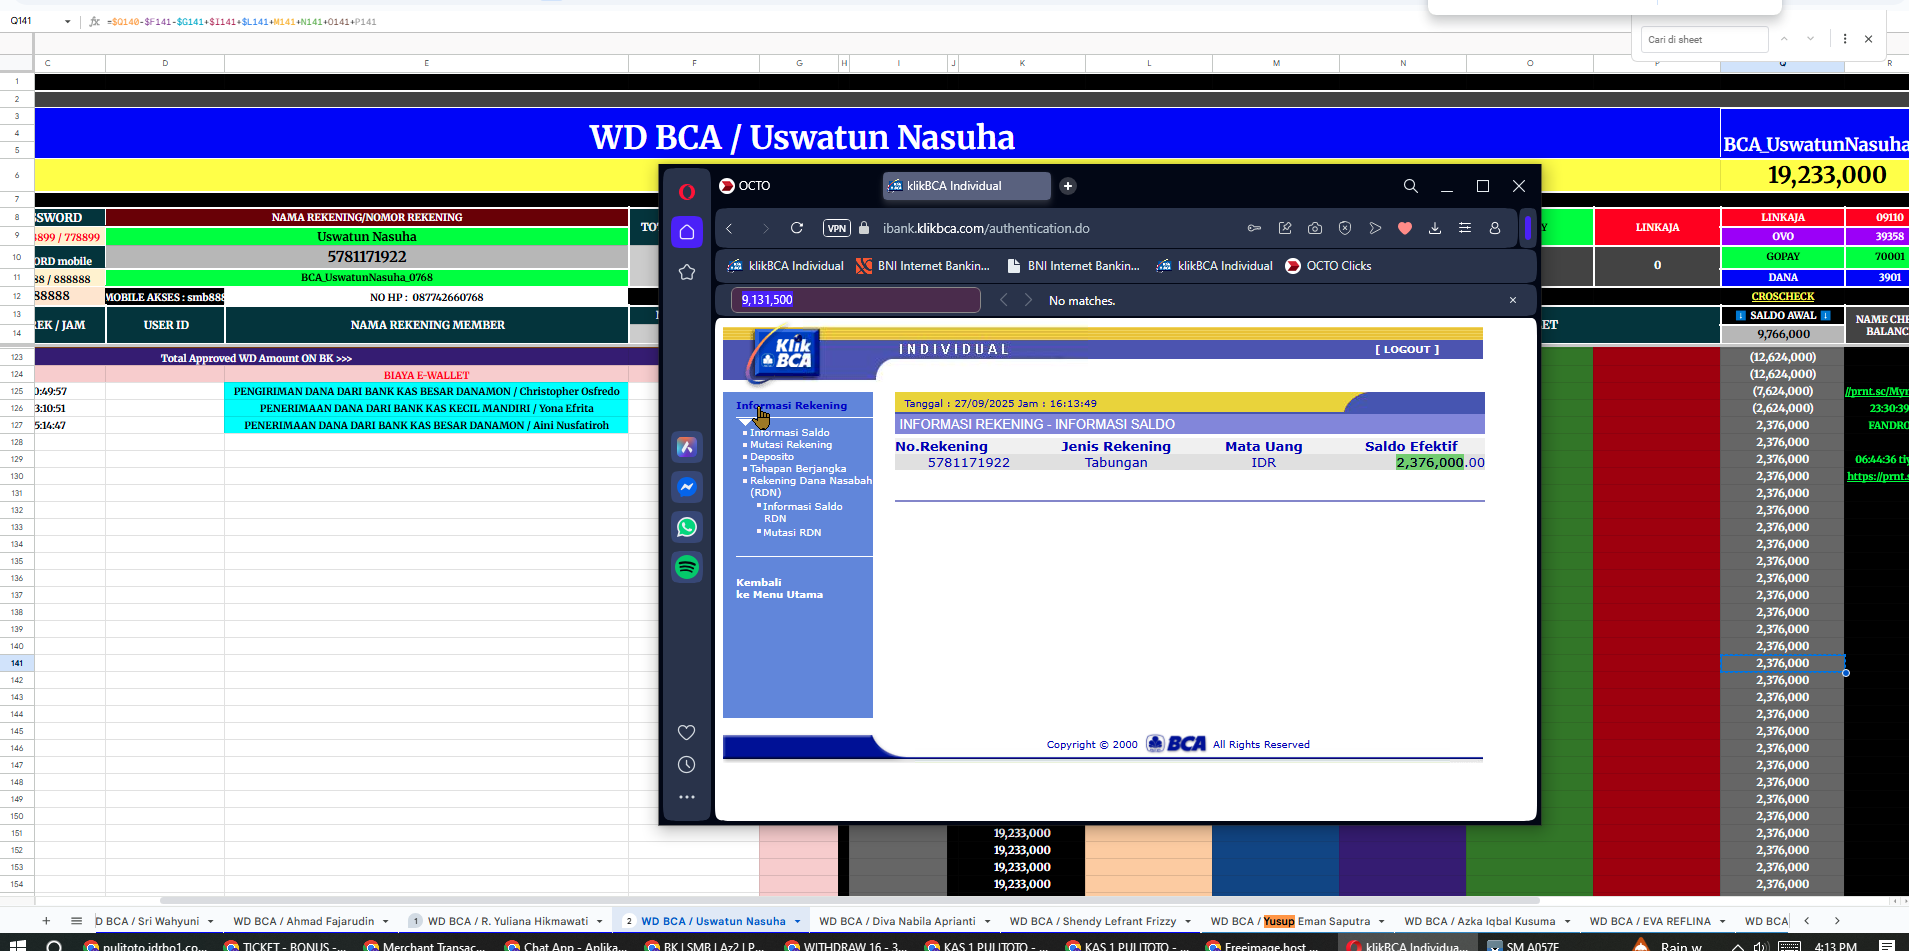This screenshot has height=951, width=1909.
Task: Switch to WD BCA / Azka Iqbal Kusuma sheet
Action: [x=1479, y=921]
